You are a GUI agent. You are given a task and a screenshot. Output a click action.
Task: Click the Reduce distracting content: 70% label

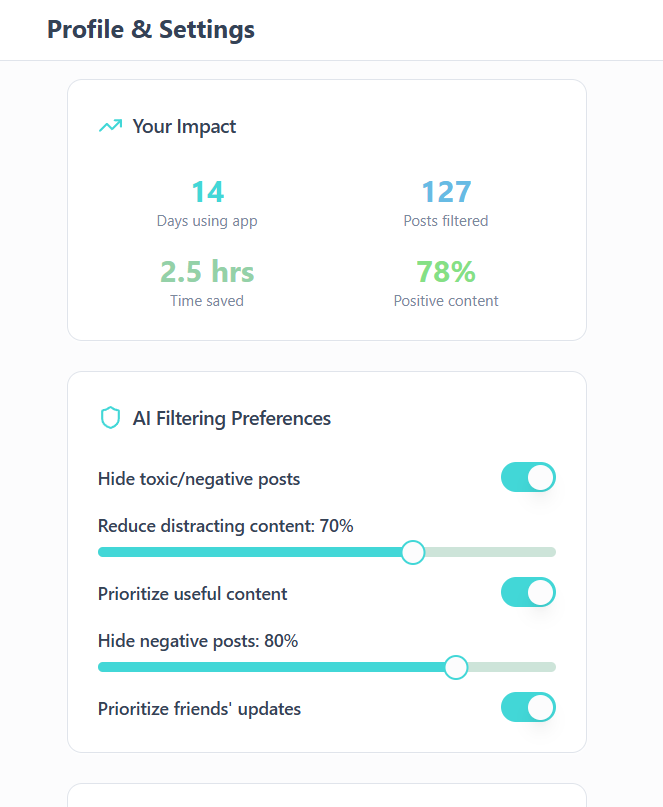click(225, 526)
